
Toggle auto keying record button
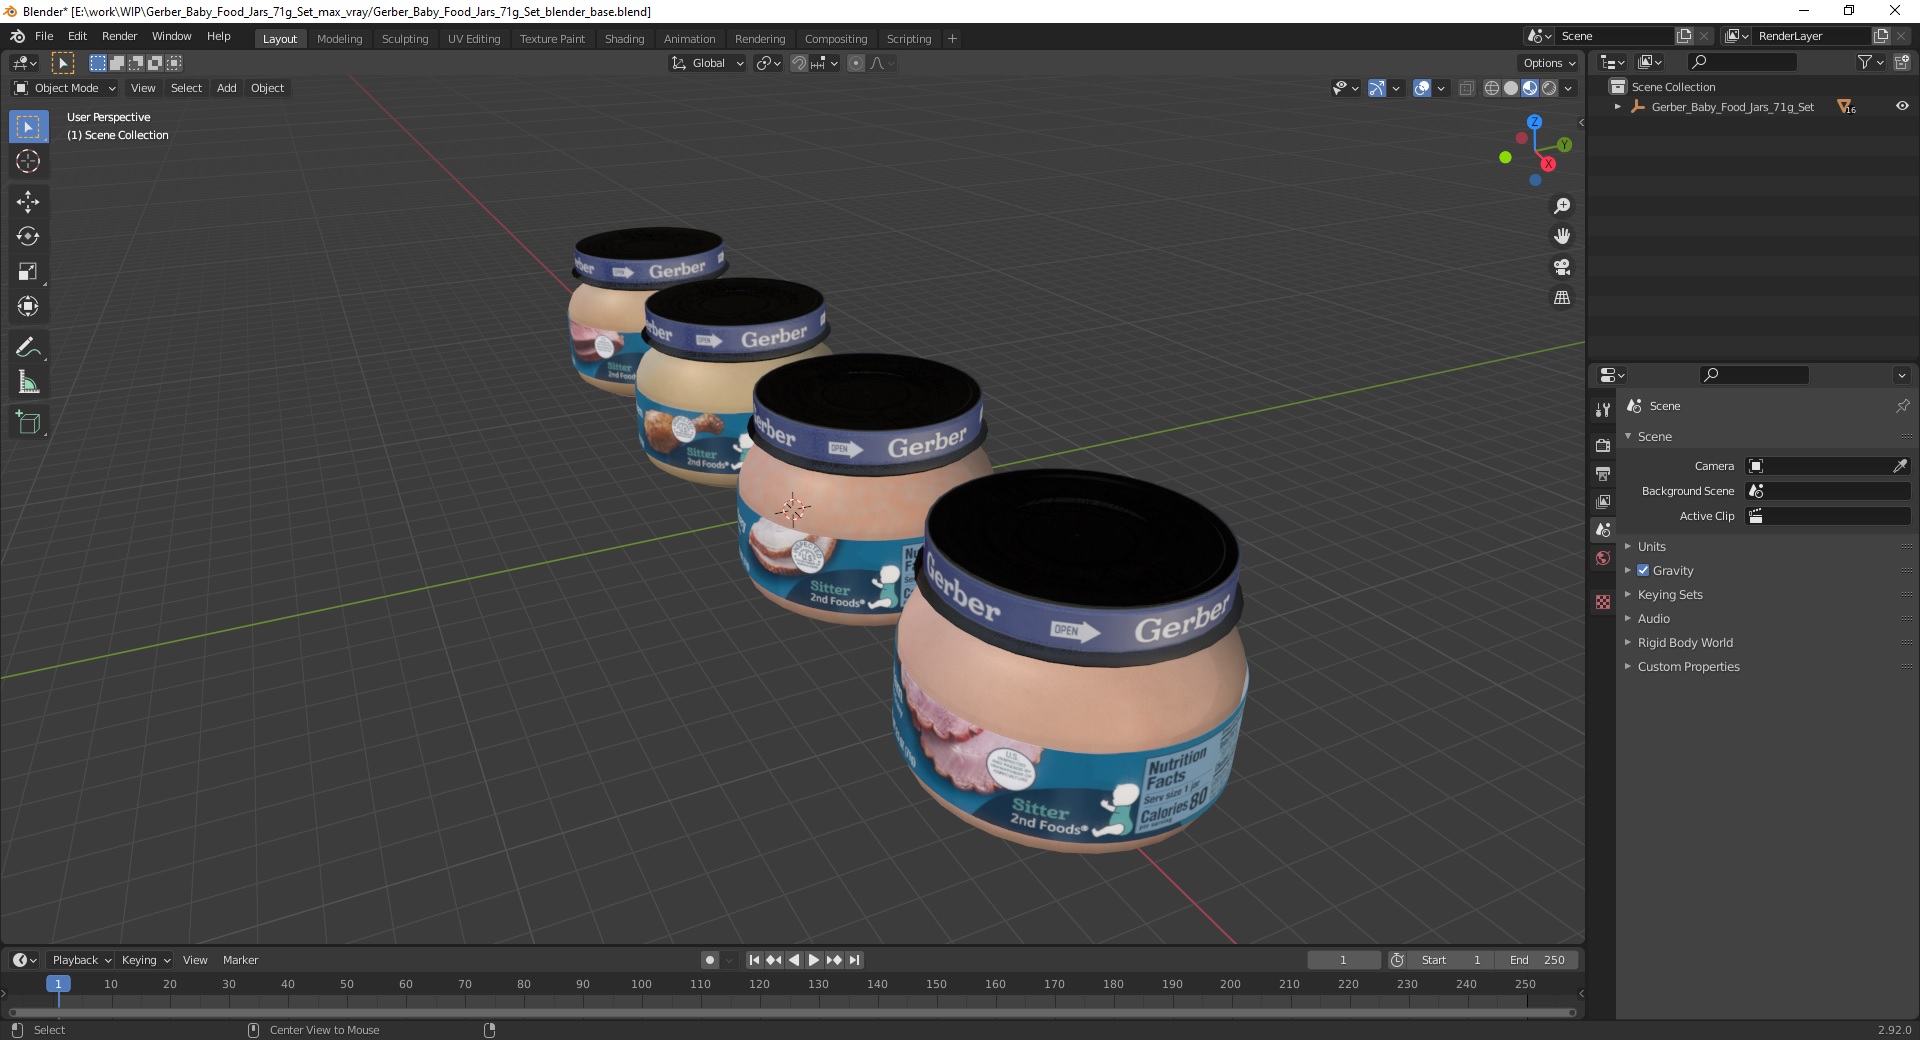point(709,960)
